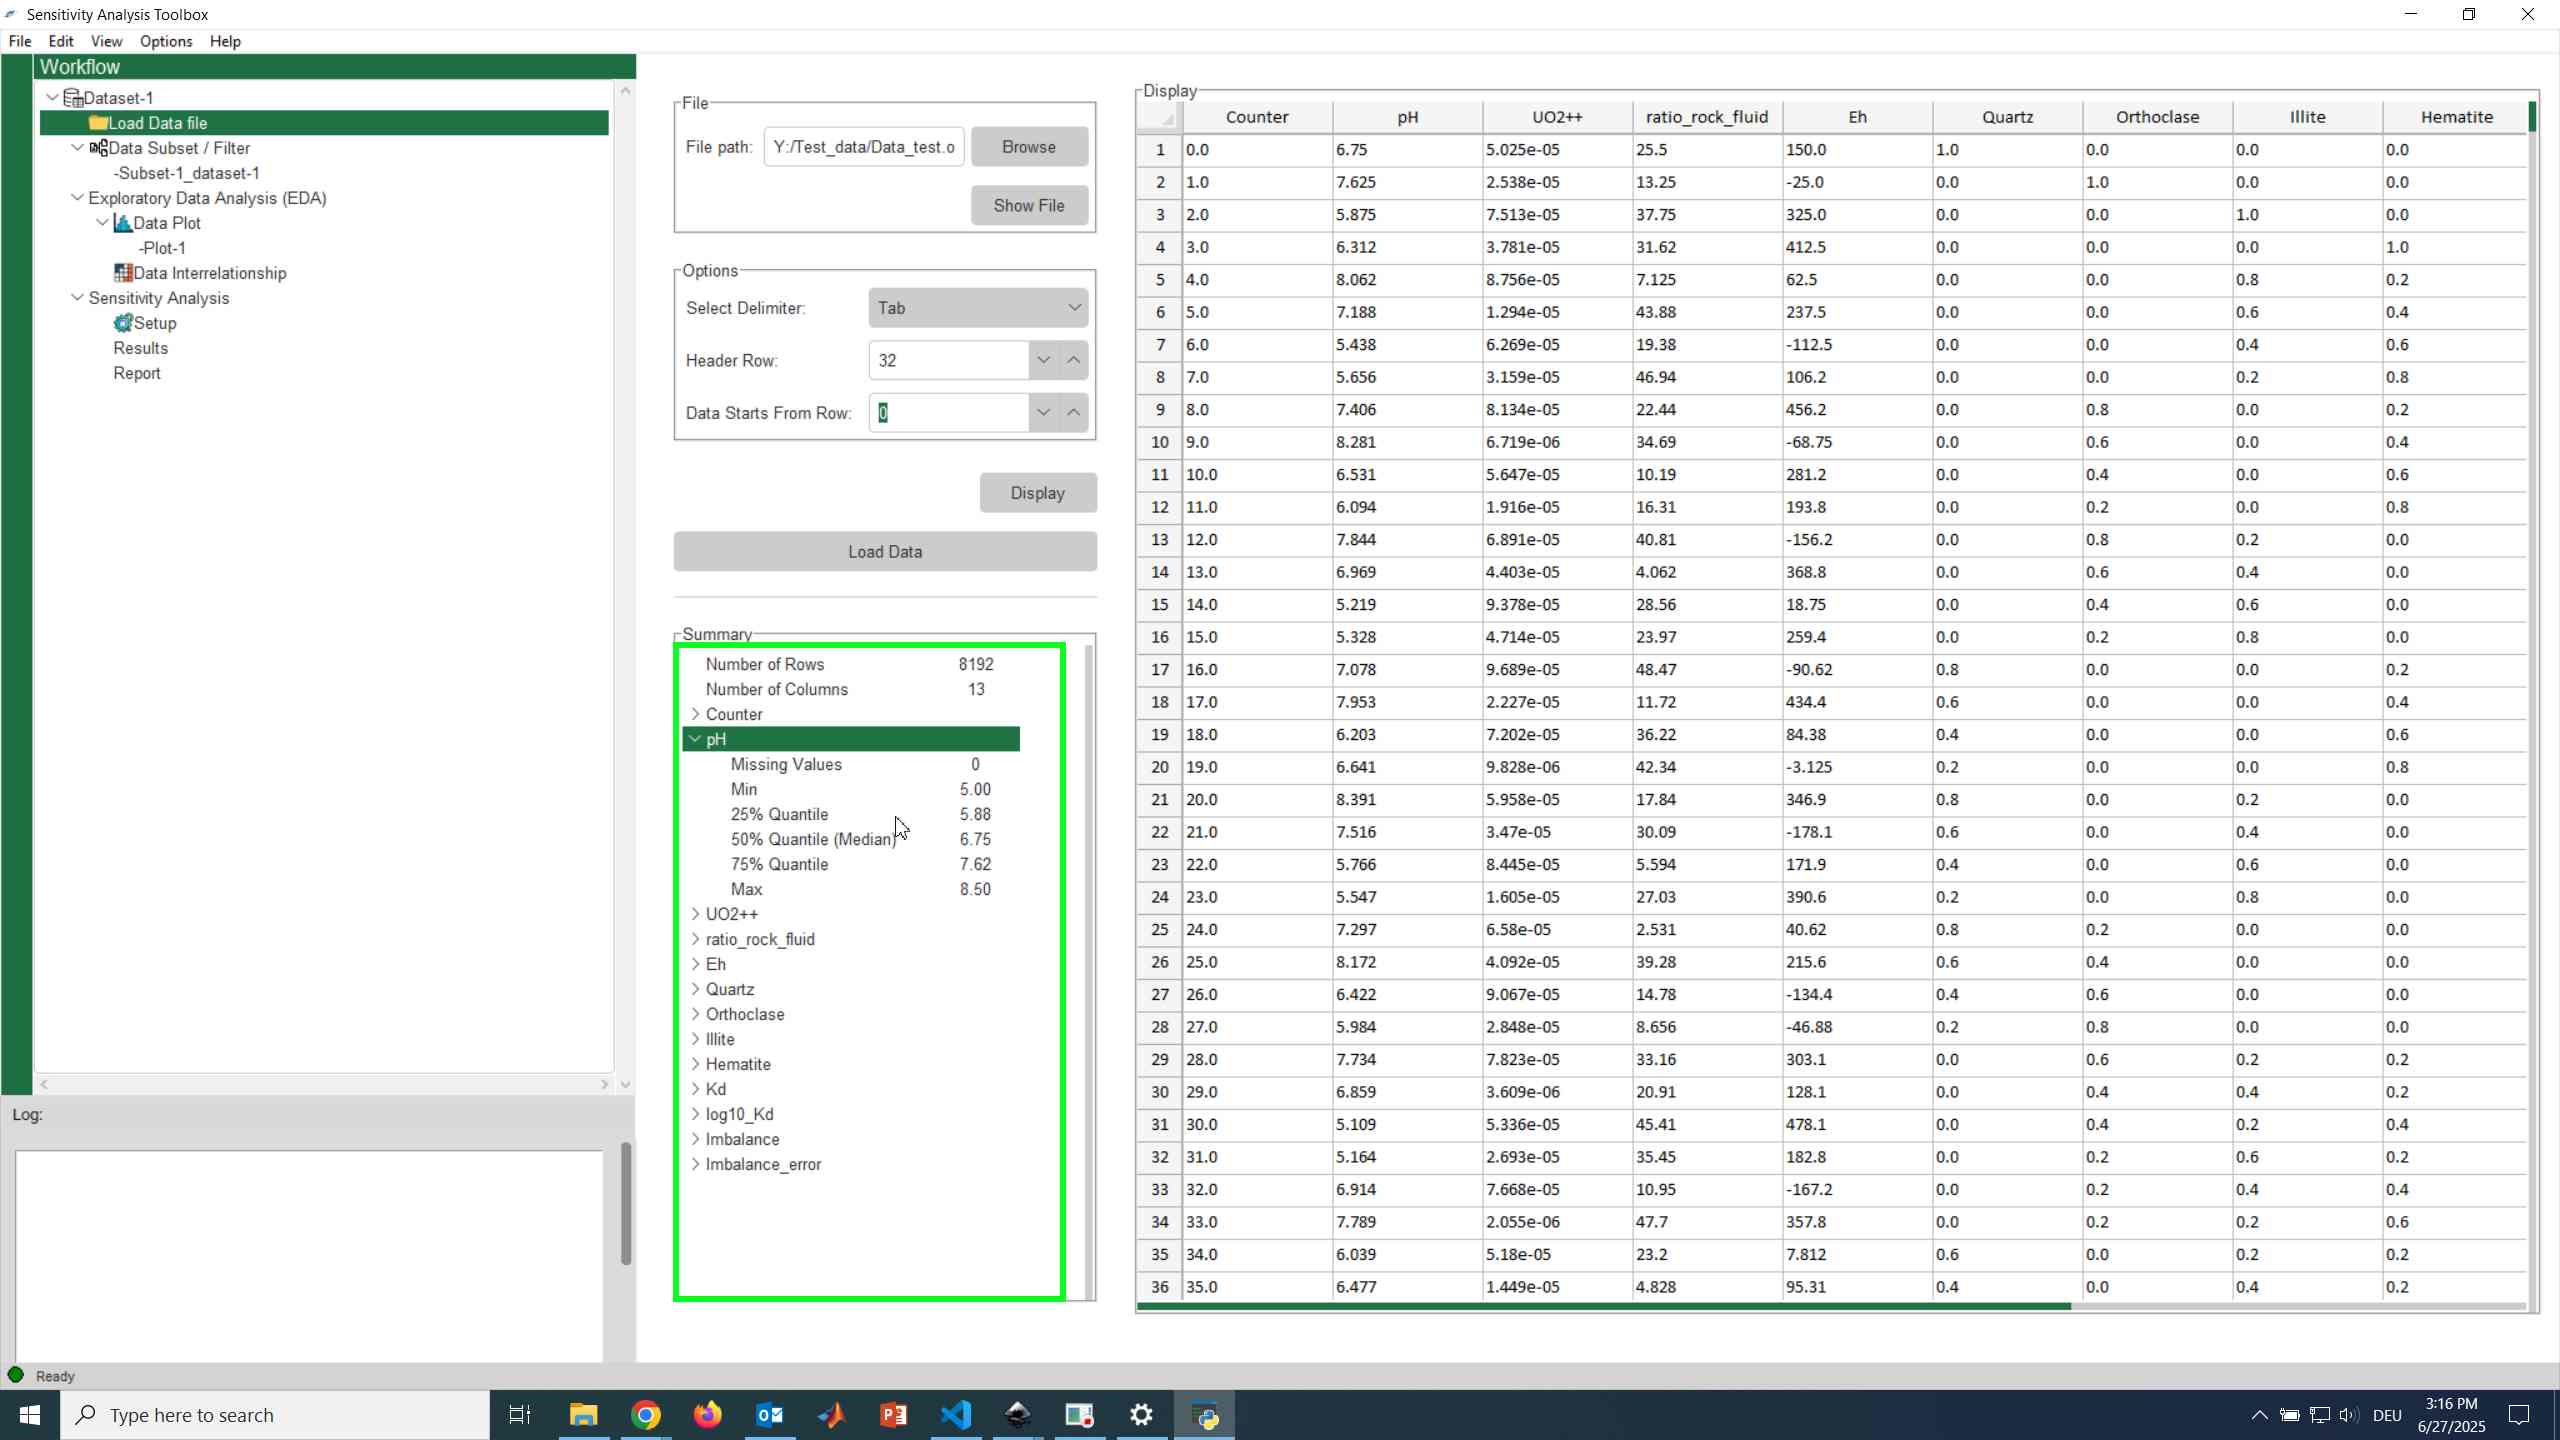Show hidden system tray icons
Image resolution: width=2560 pixels, height=1440 pixels.
[2259, 1415]
